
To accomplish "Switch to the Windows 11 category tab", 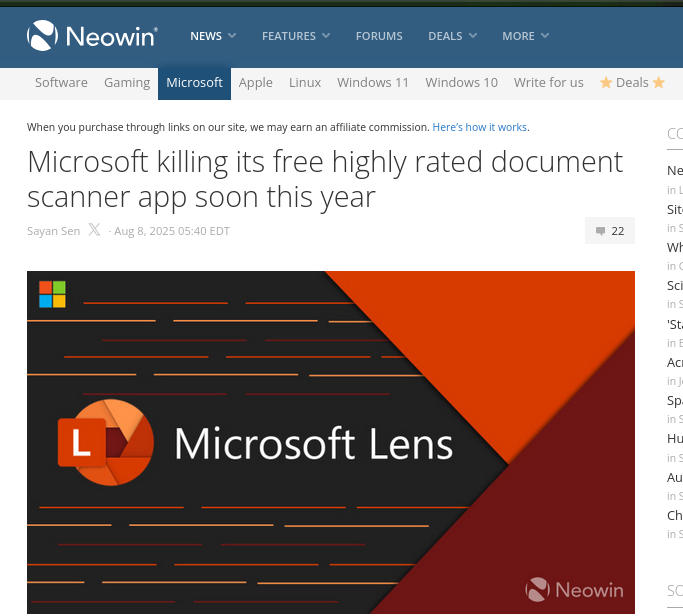I will tap(373, 83).
